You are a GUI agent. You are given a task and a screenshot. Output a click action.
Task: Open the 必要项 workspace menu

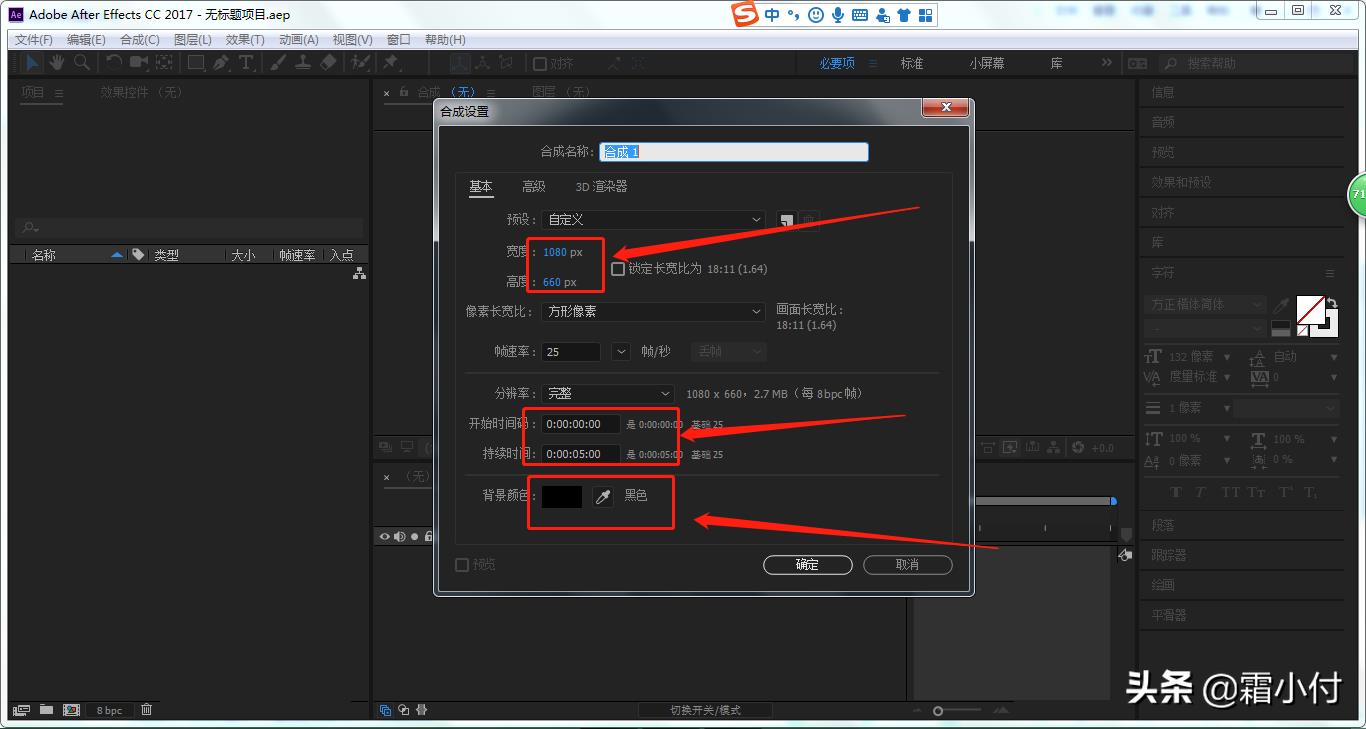point(873,63)
